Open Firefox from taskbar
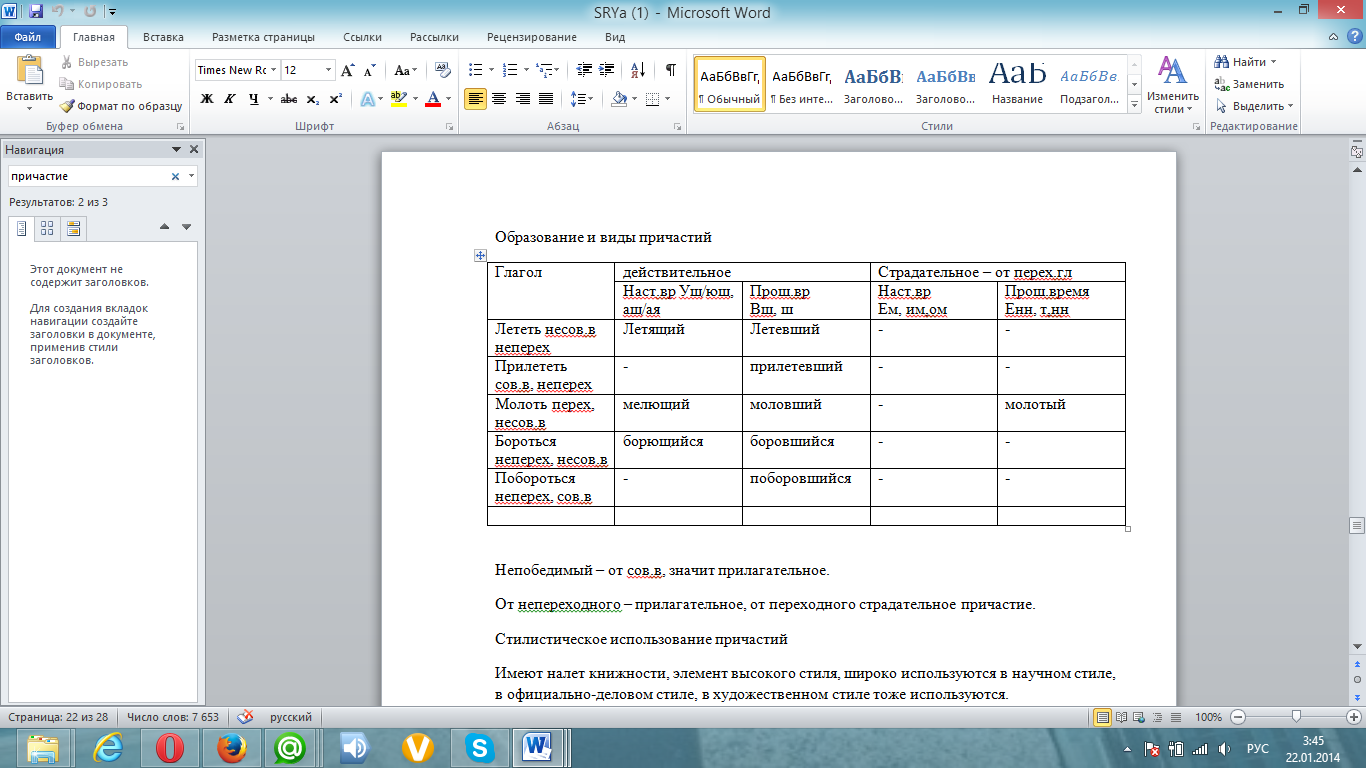 (232, 747)
